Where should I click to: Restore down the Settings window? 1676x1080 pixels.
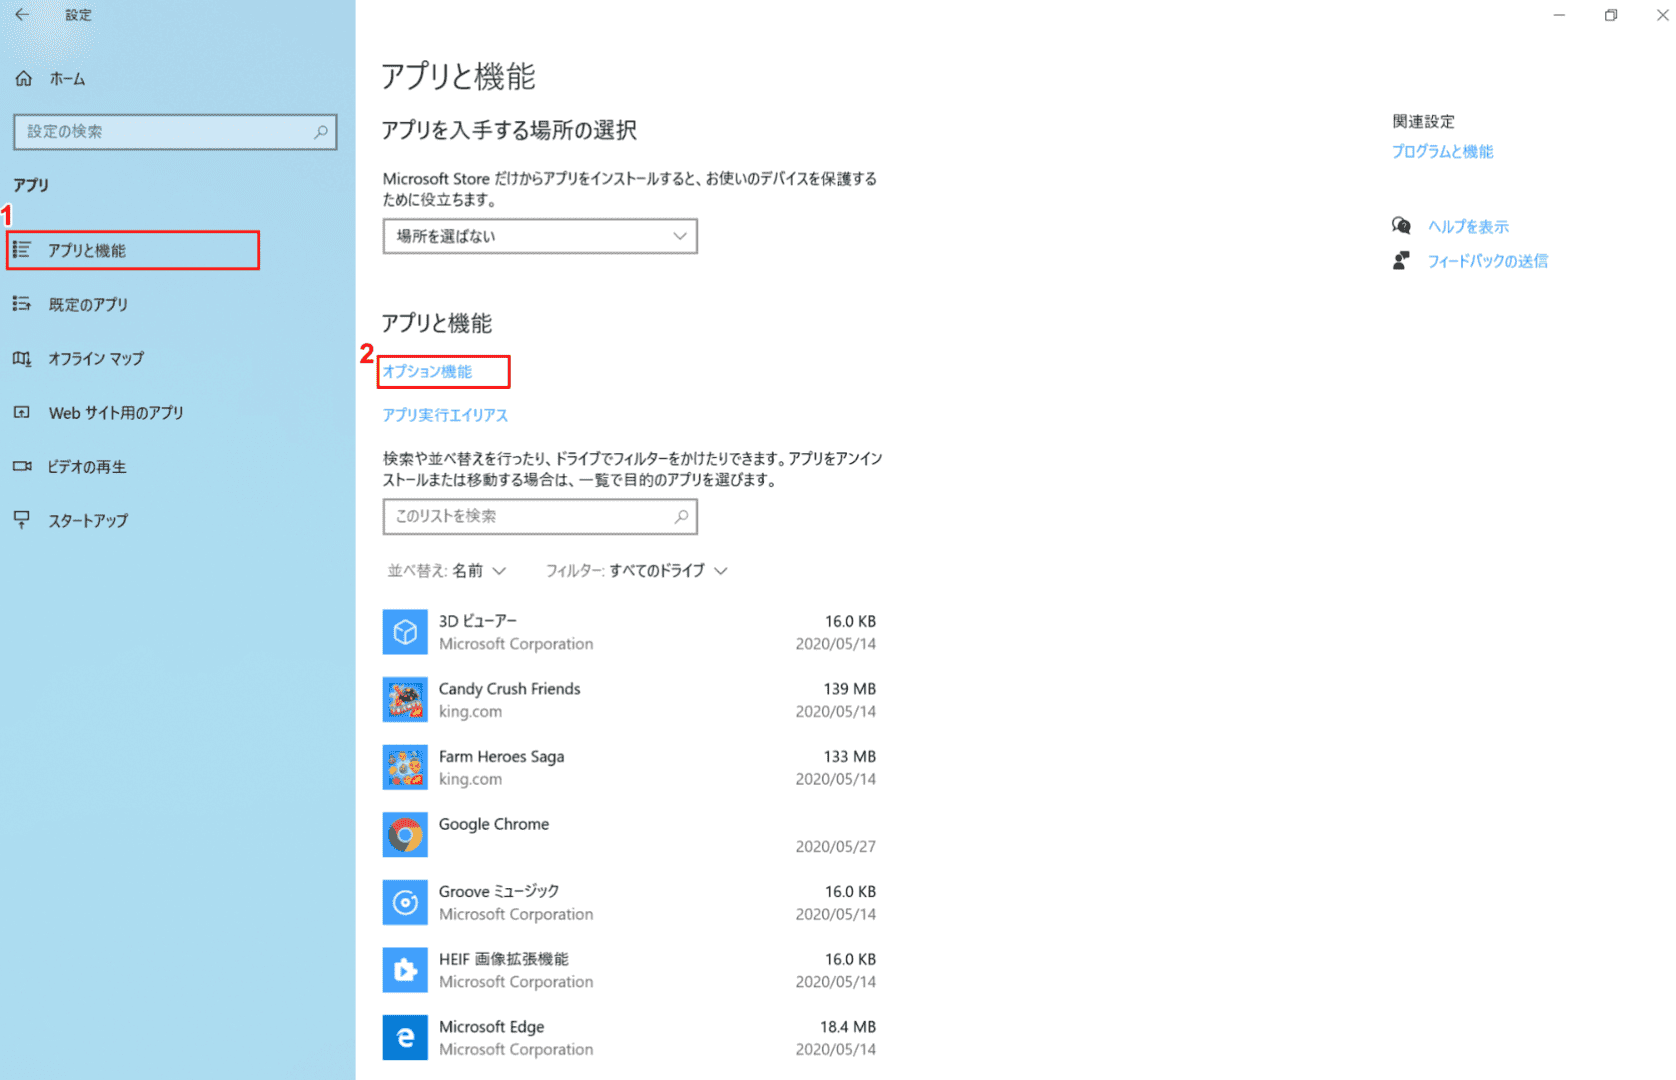pos(1611,15)
